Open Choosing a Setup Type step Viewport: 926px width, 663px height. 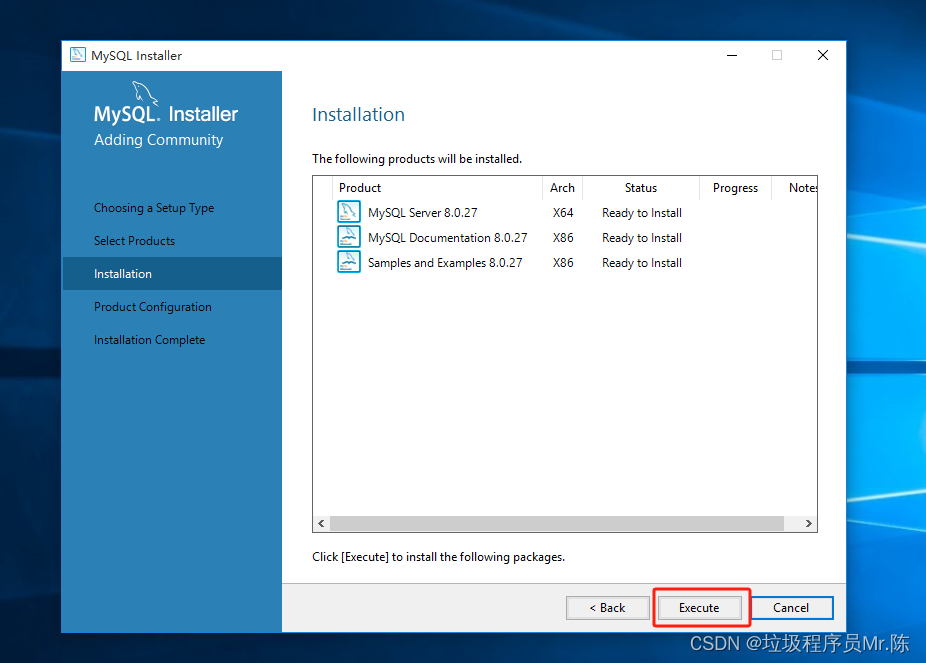click(x=154, y=208)
